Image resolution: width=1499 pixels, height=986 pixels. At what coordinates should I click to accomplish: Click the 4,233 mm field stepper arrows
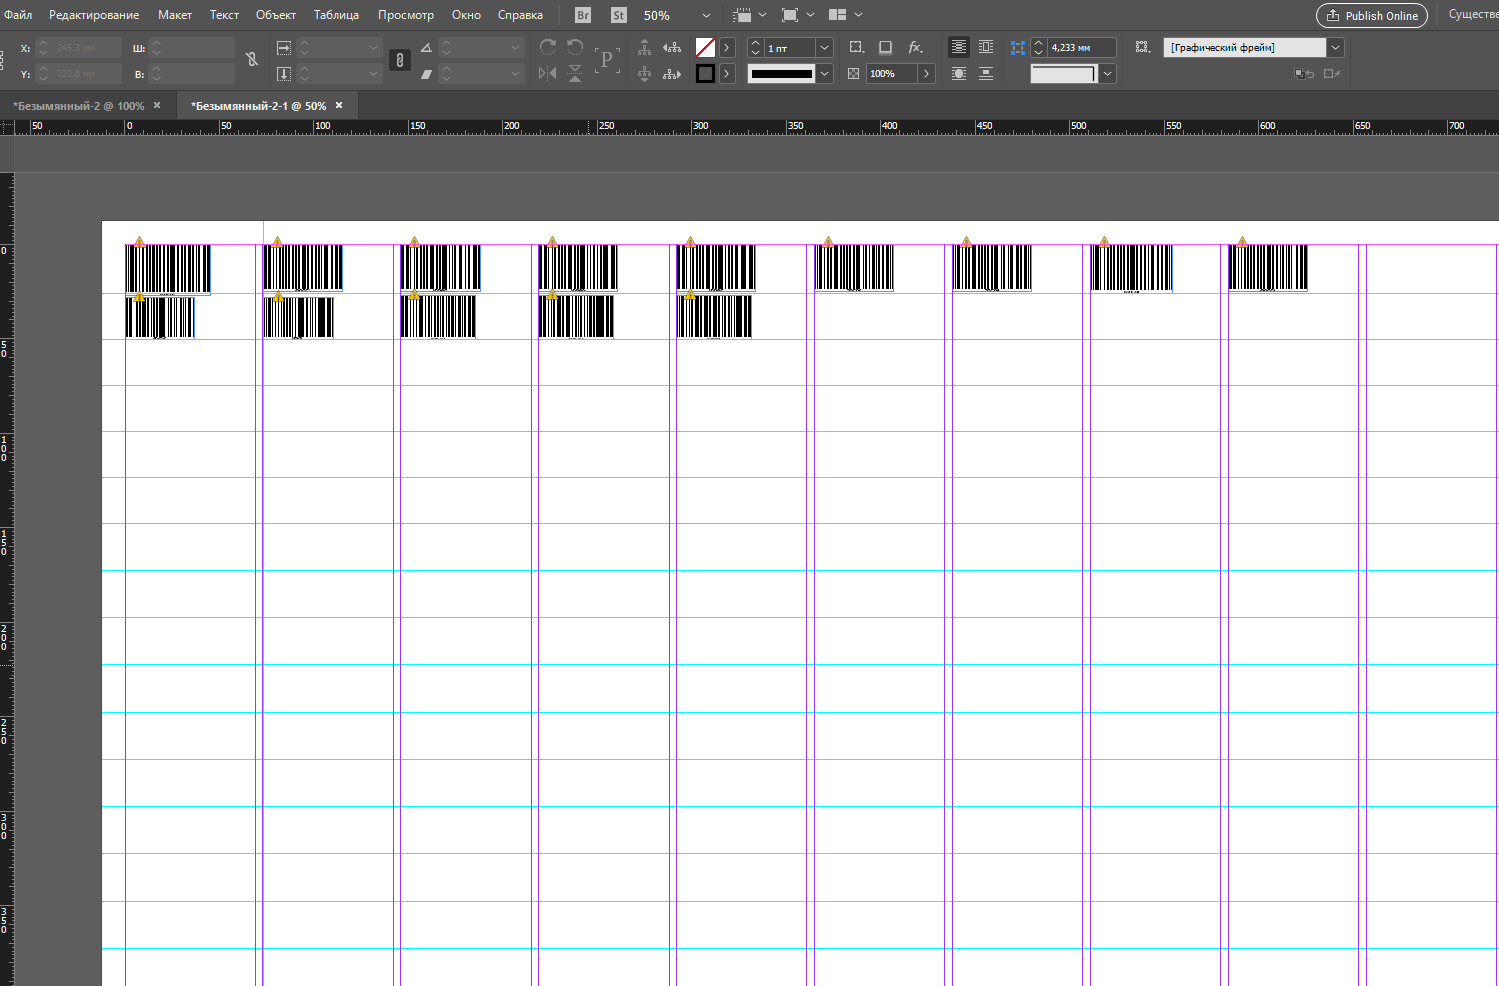pyautogui.click(x=1039, y=47)
